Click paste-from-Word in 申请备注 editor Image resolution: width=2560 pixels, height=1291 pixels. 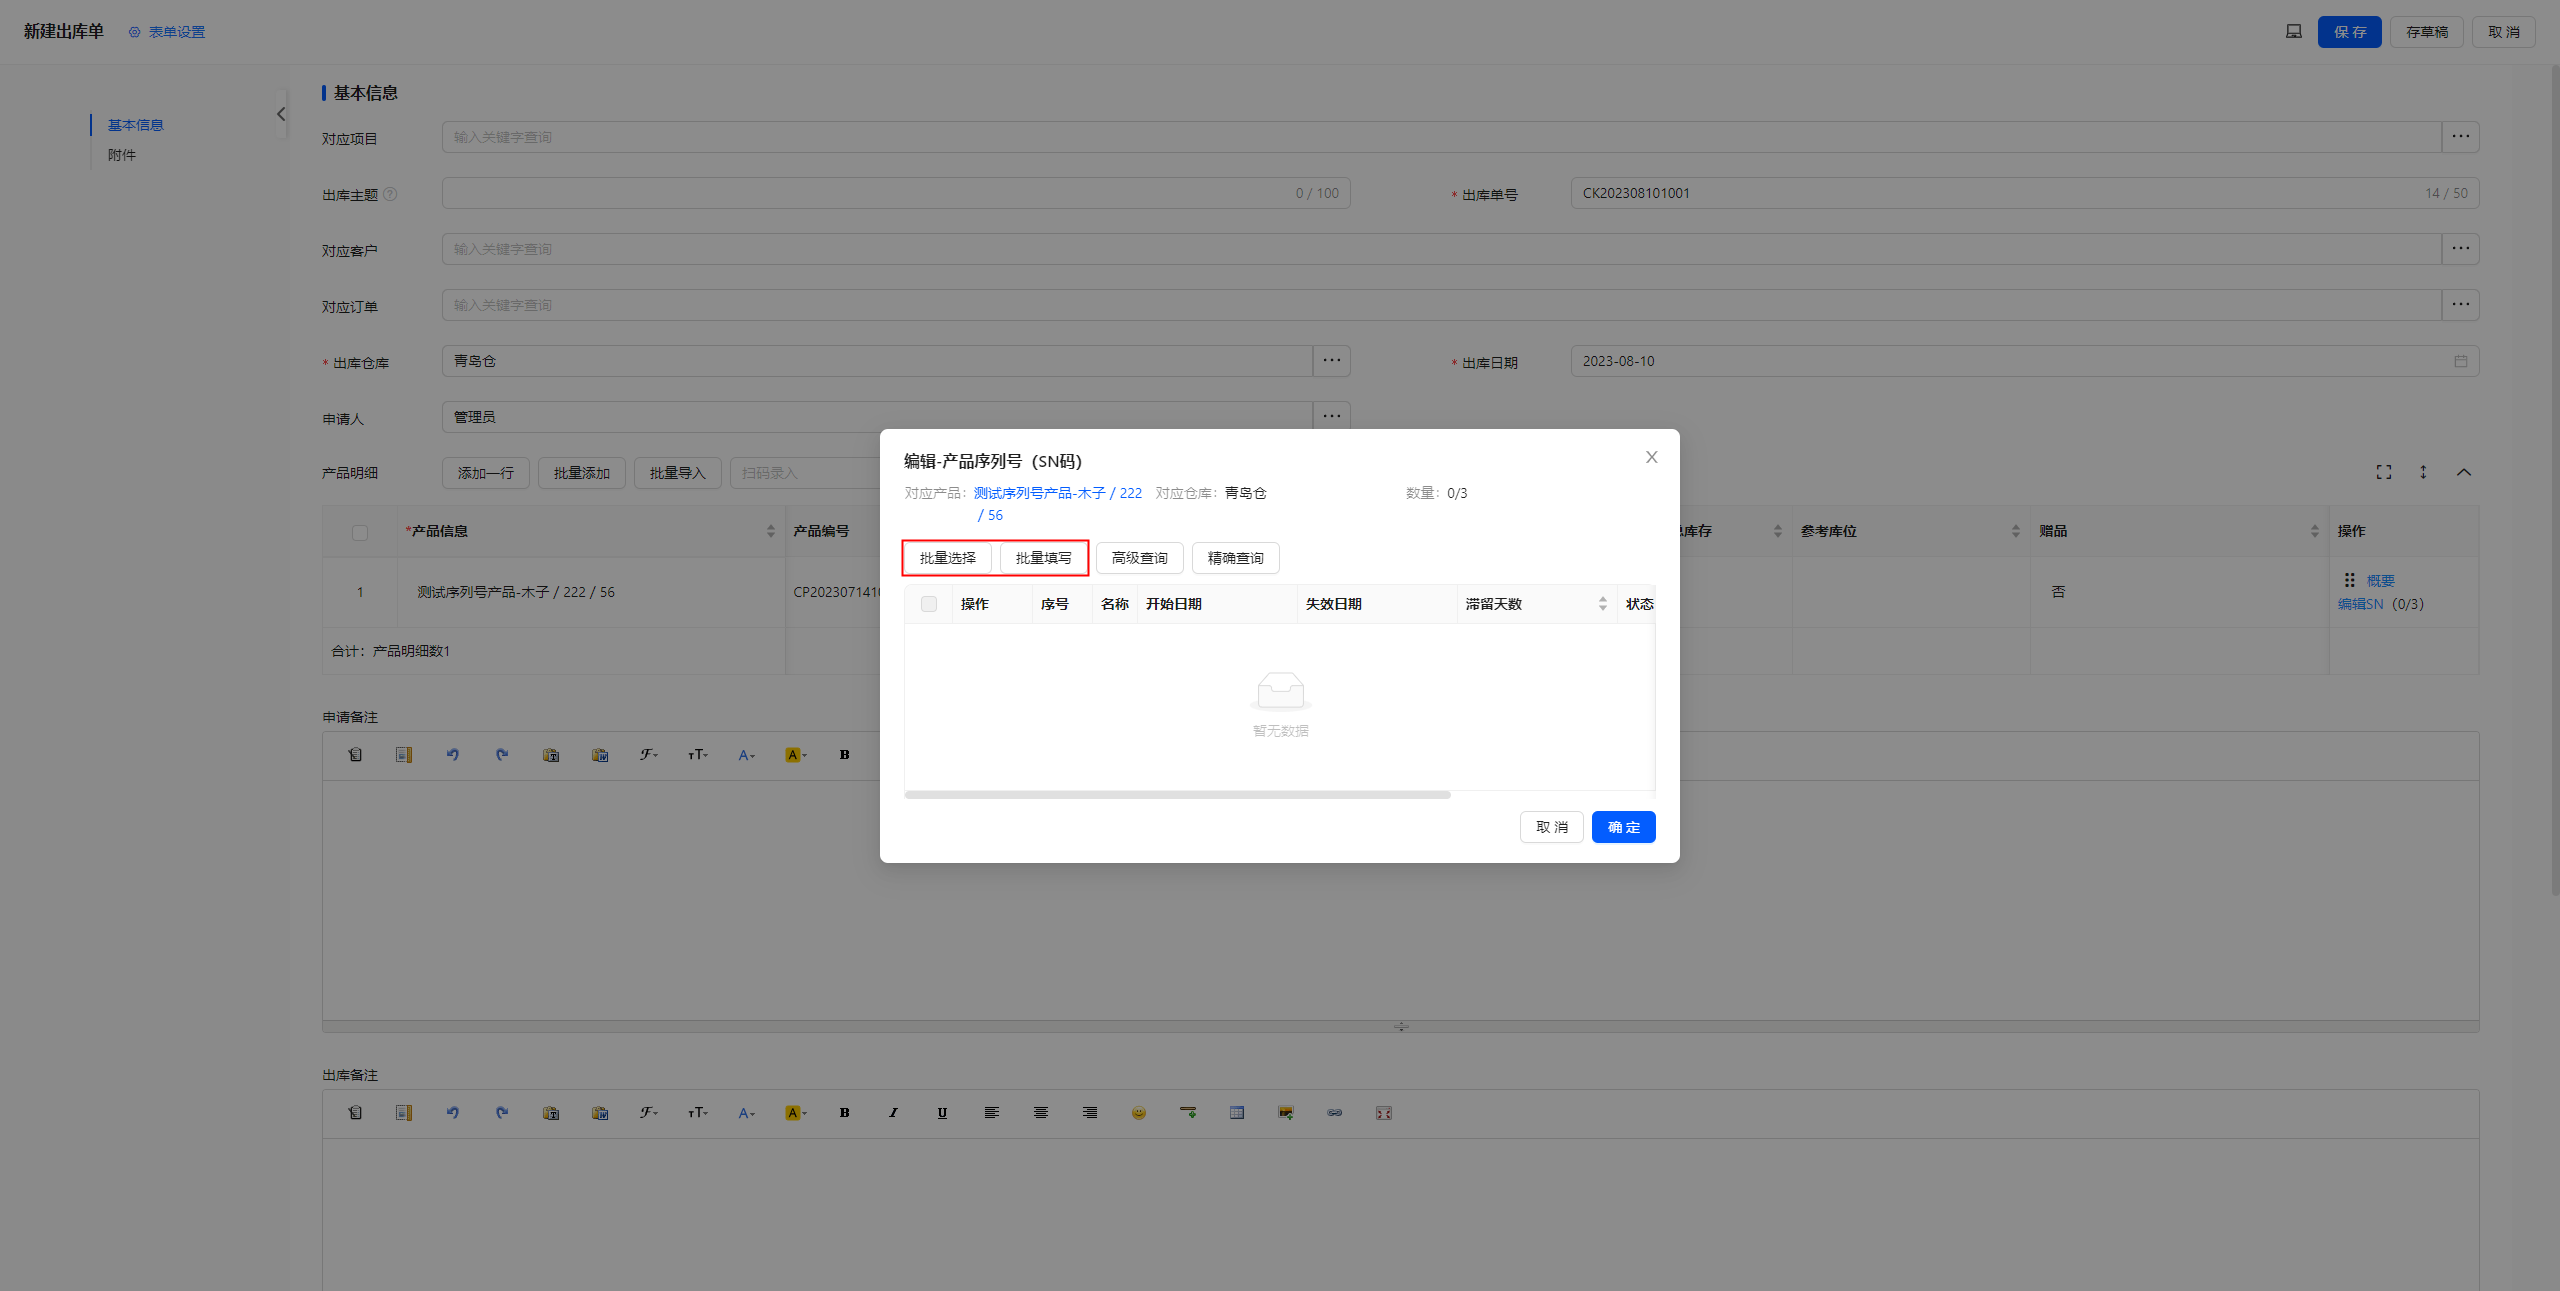click(x=600, y=755)
